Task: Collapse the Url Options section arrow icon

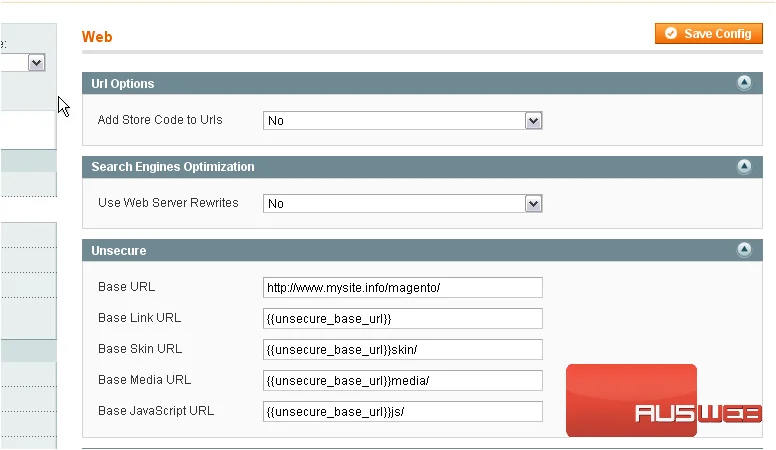Action: coord(744,82)
